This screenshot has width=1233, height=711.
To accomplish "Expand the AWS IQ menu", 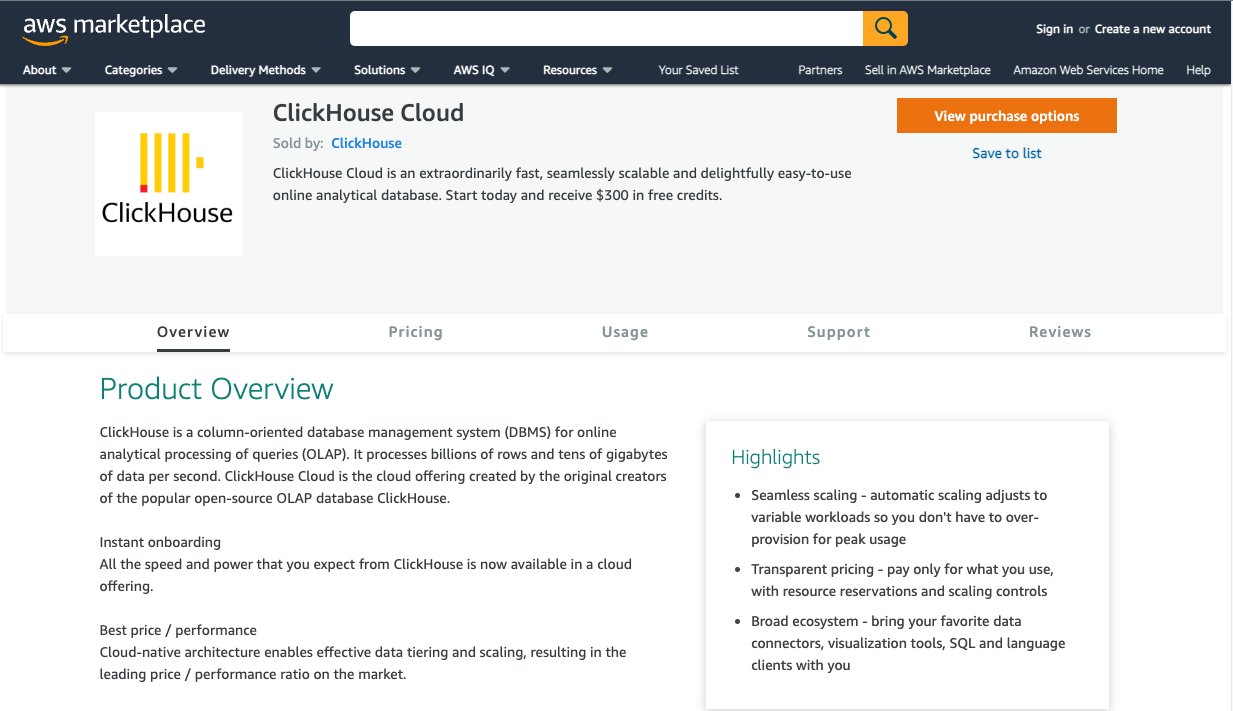I will click(481, 70).
